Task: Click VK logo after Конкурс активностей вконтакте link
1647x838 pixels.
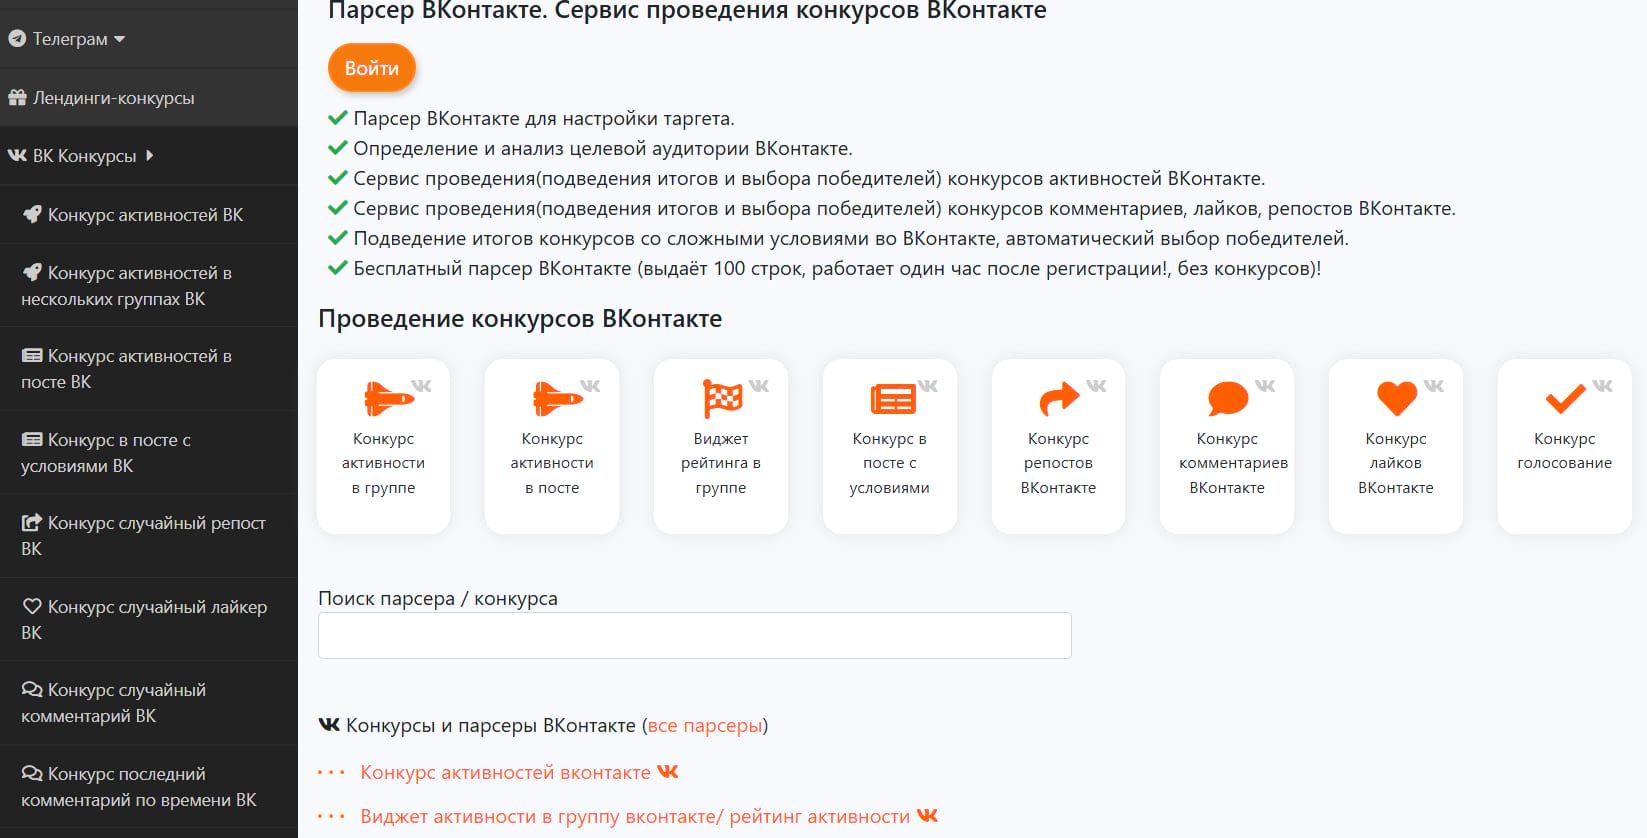Action: click(x=667, y=772)
